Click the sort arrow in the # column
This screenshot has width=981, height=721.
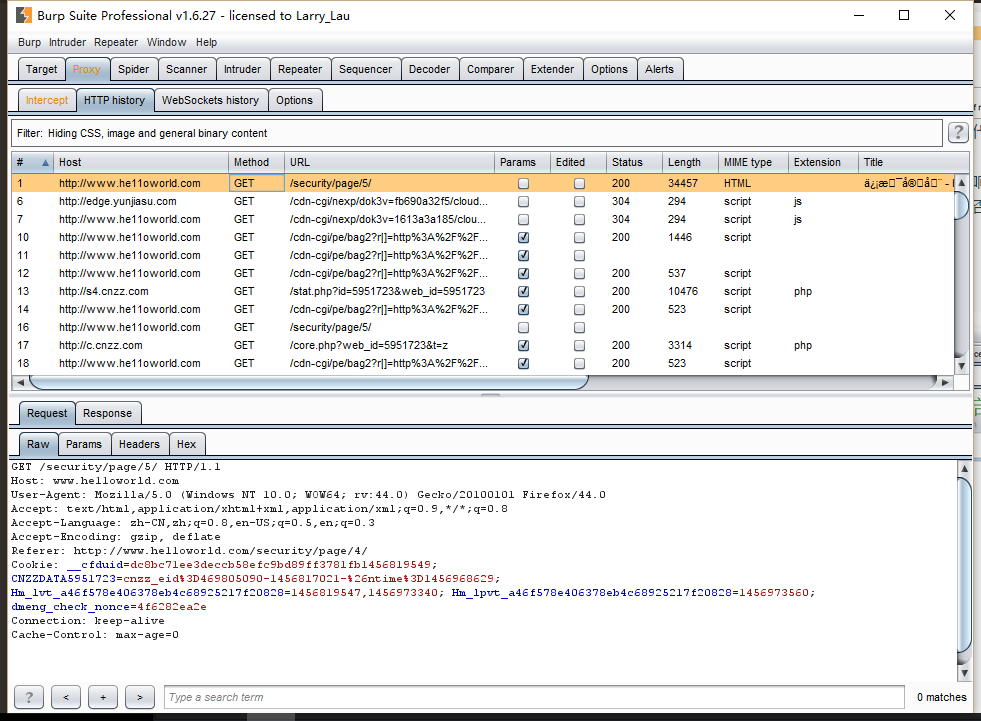tap(45, 163)
